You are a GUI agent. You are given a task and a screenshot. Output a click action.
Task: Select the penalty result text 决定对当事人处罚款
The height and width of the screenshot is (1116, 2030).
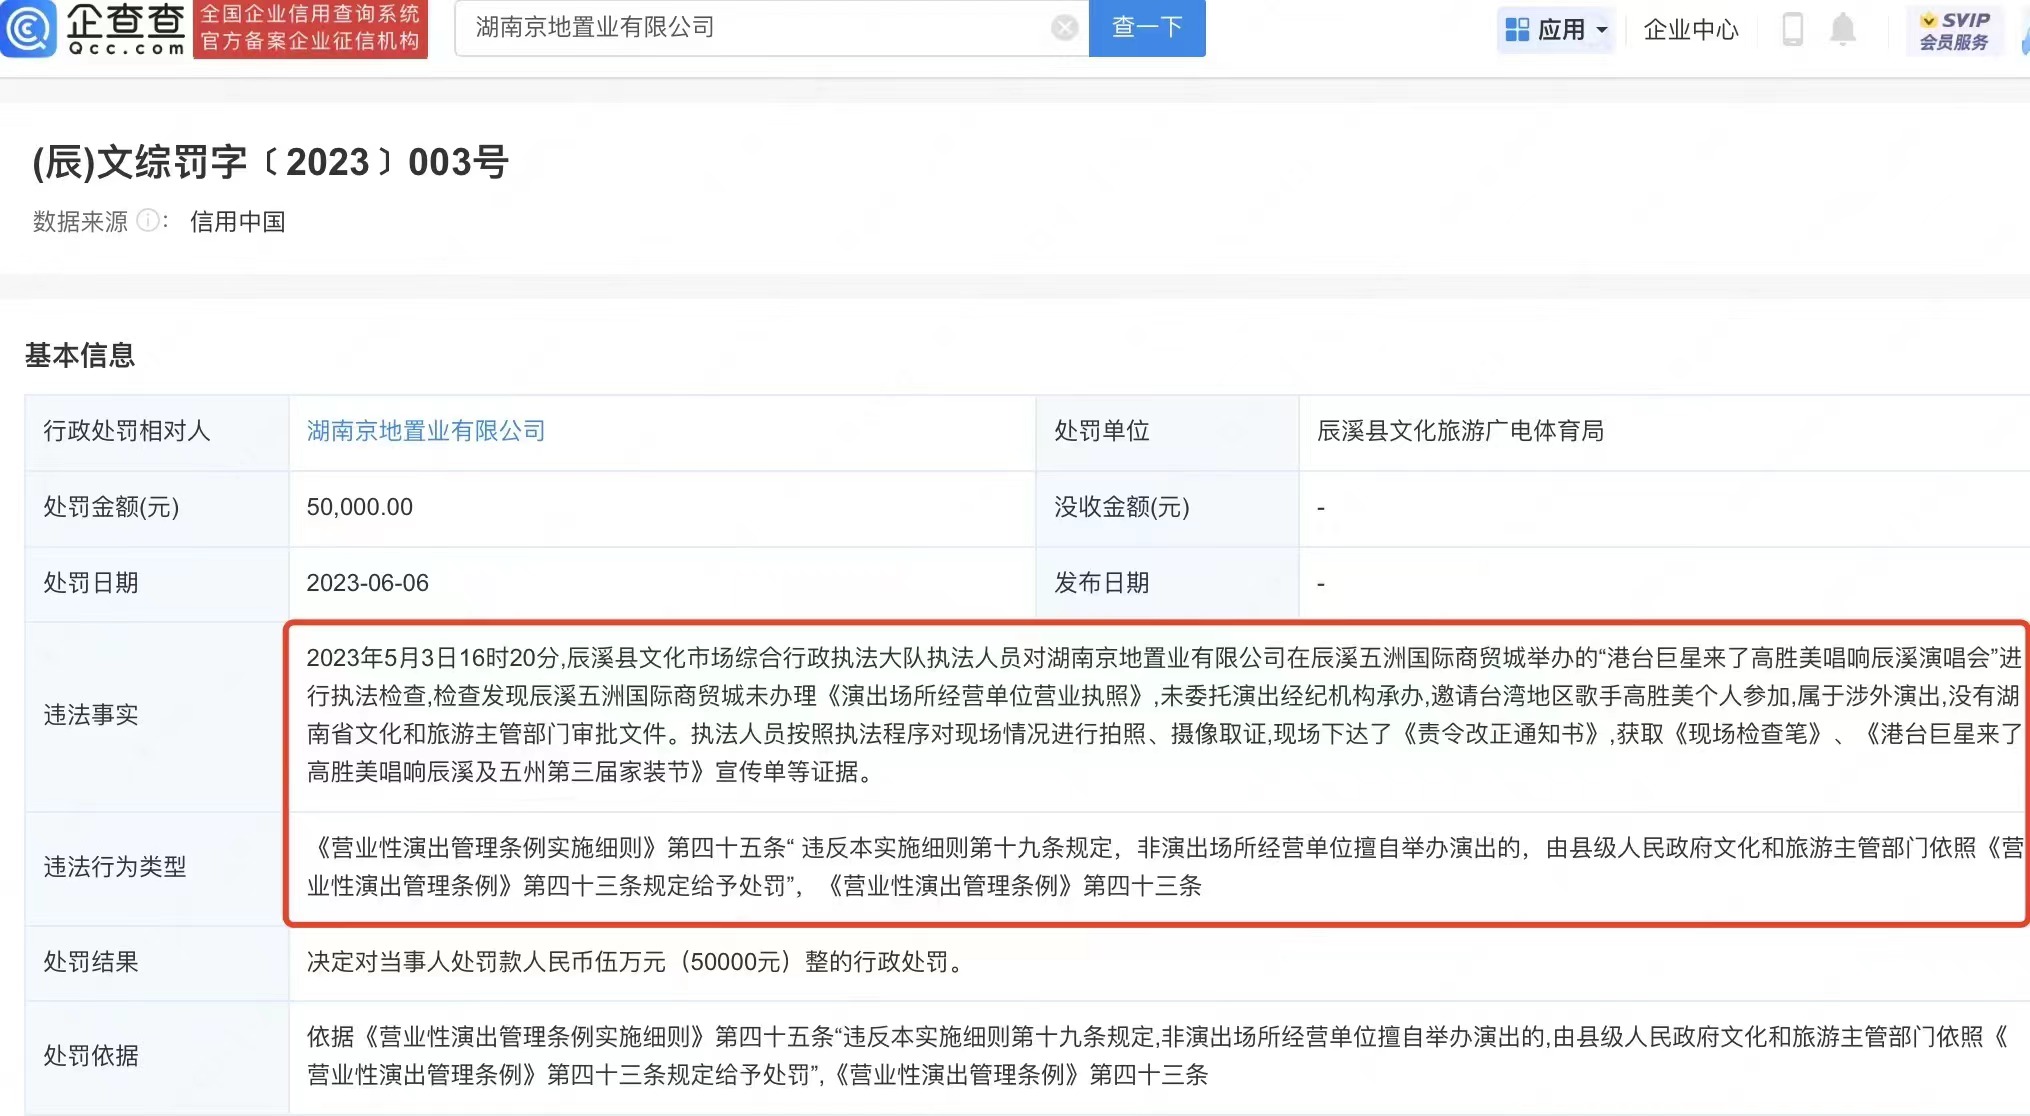(x=636, y=962)
